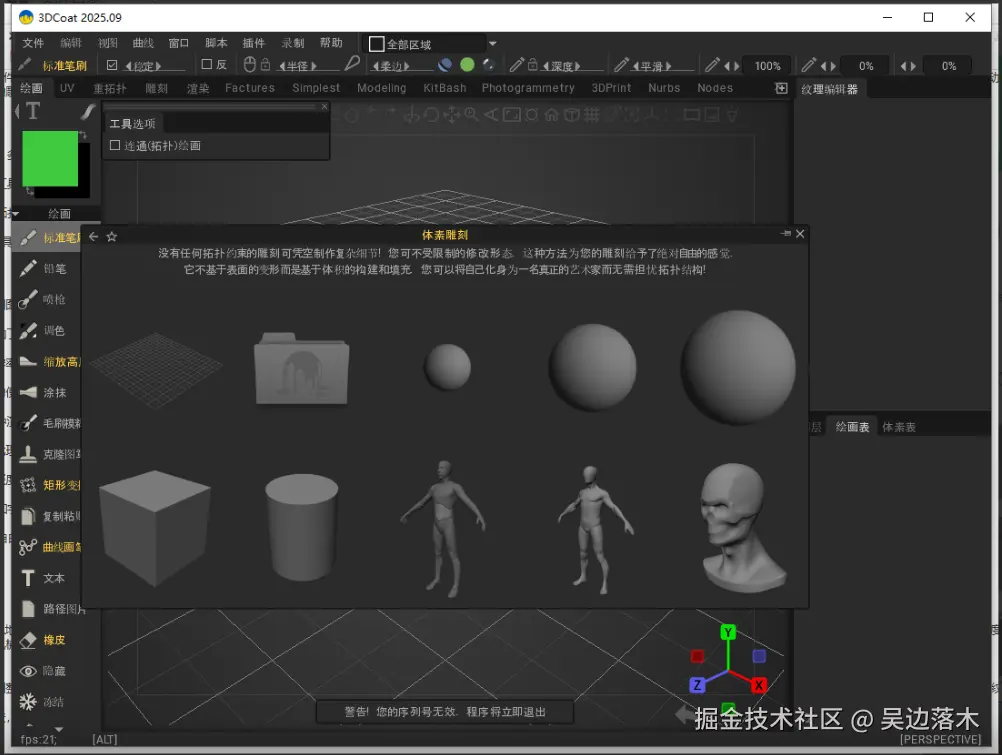Adjust the 半径 radius slider
This screenshot has width=1002, height=755.
tap(308, 66)
